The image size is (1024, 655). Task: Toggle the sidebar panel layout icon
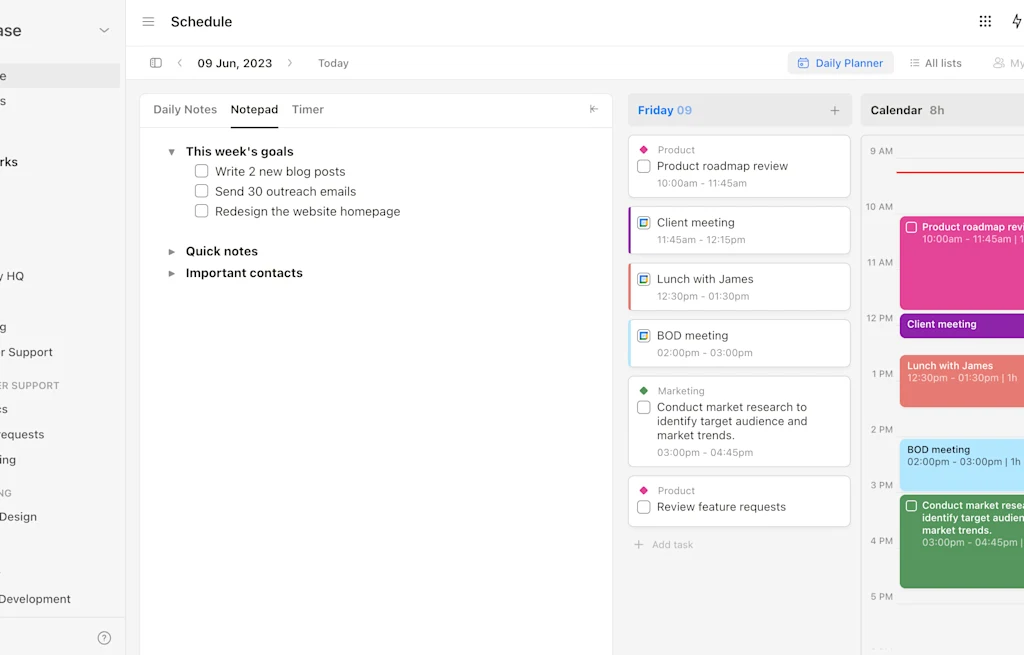pos(155,63)
